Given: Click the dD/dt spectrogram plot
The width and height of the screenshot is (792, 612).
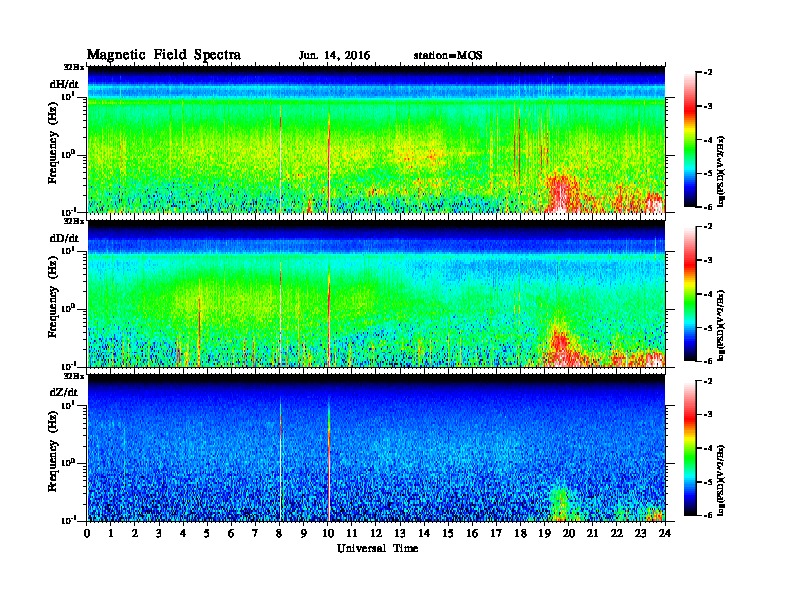Looking at the screenshot, I should click(376, 294).
